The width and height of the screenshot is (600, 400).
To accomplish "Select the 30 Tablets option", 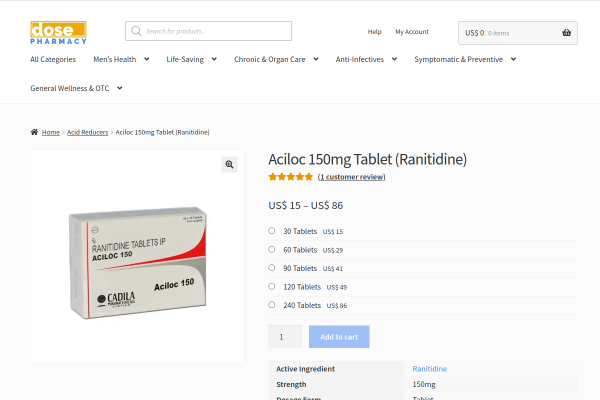I will [272, 231].
